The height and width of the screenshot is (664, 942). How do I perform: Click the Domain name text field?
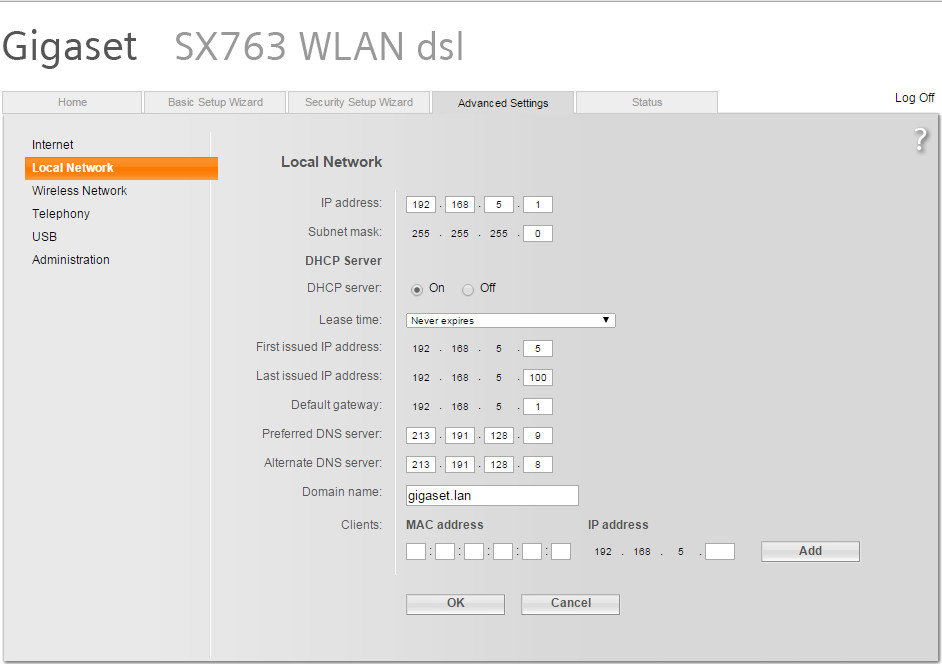(492, 496)
